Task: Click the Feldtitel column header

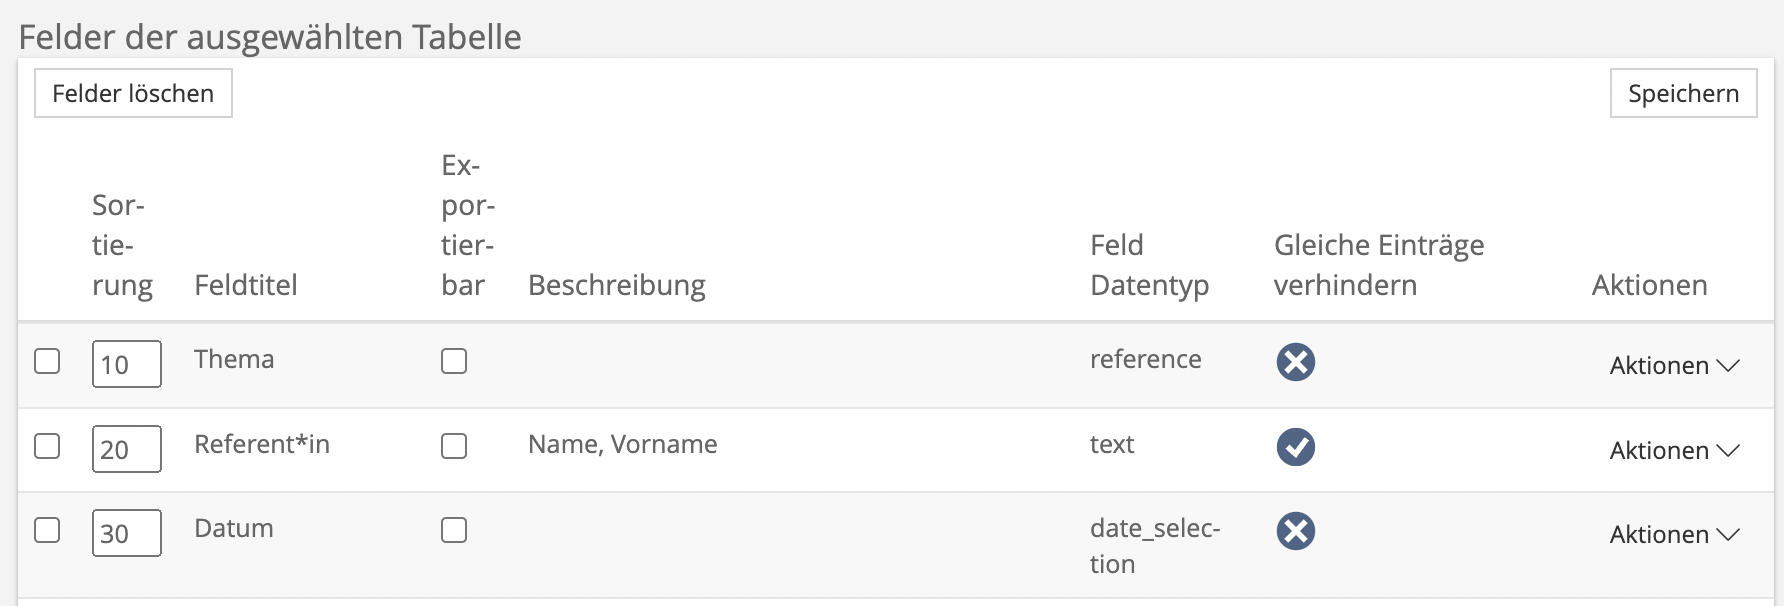Action: point(246,285)
